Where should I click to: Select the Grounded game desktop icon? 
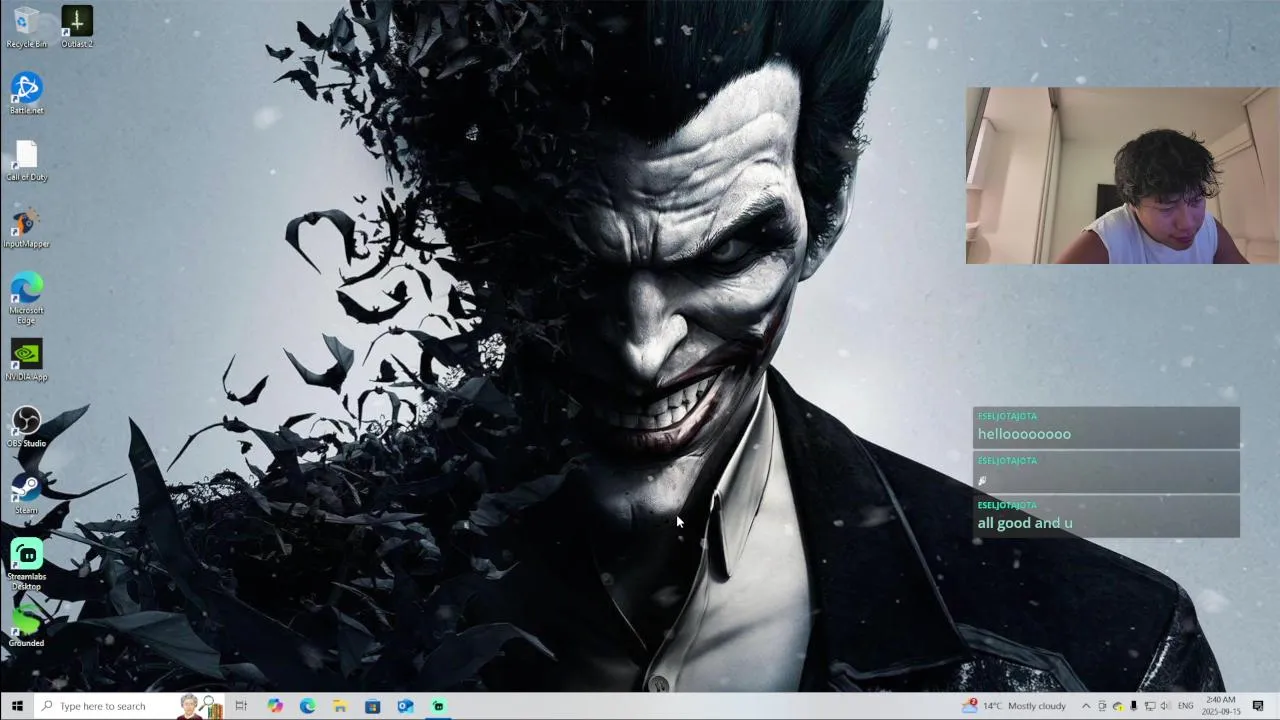click(x=26, y=627)
